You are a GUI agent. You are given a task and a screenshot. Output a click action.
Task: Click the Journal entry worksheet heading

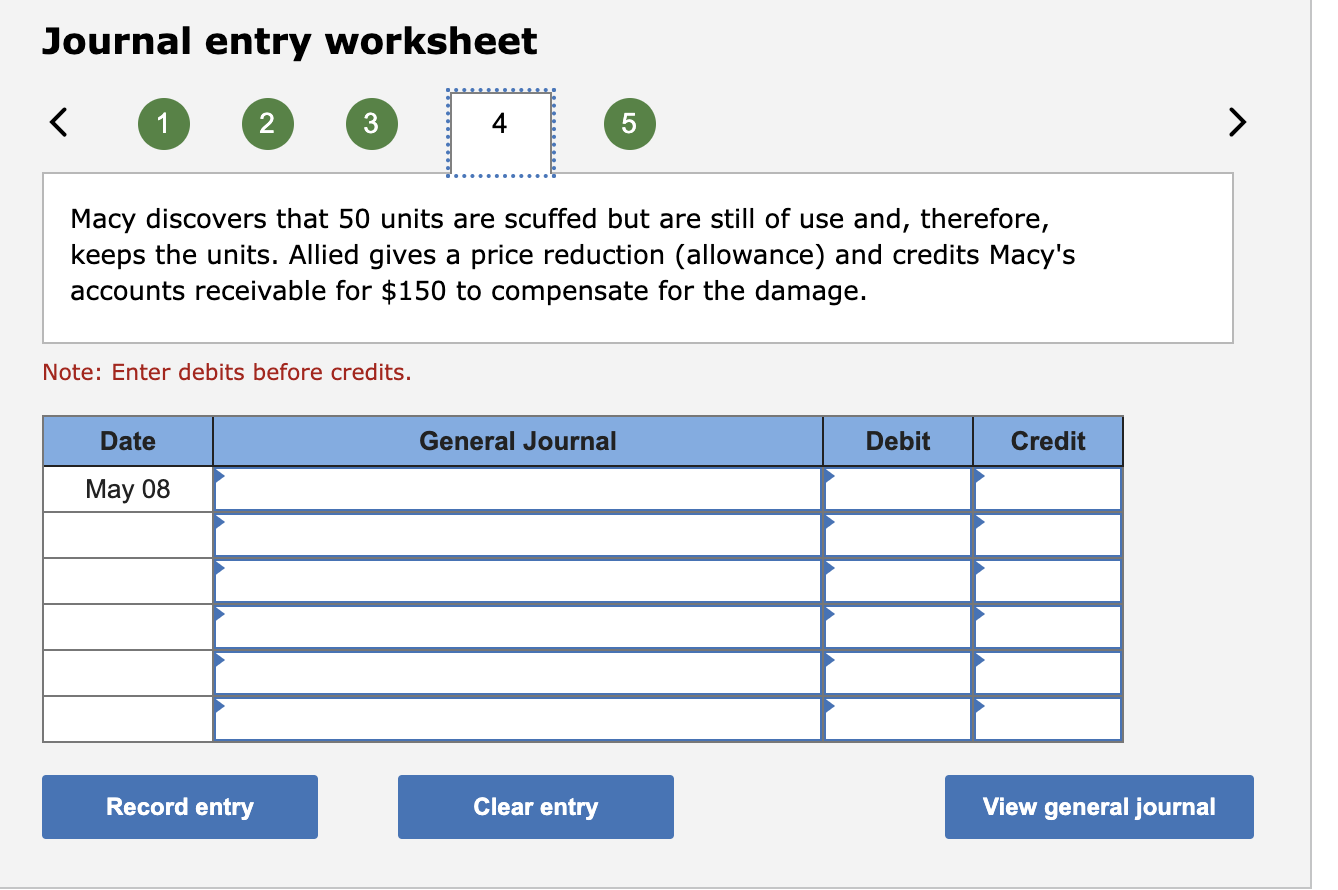pyautogui.click(x=290, y=42)
